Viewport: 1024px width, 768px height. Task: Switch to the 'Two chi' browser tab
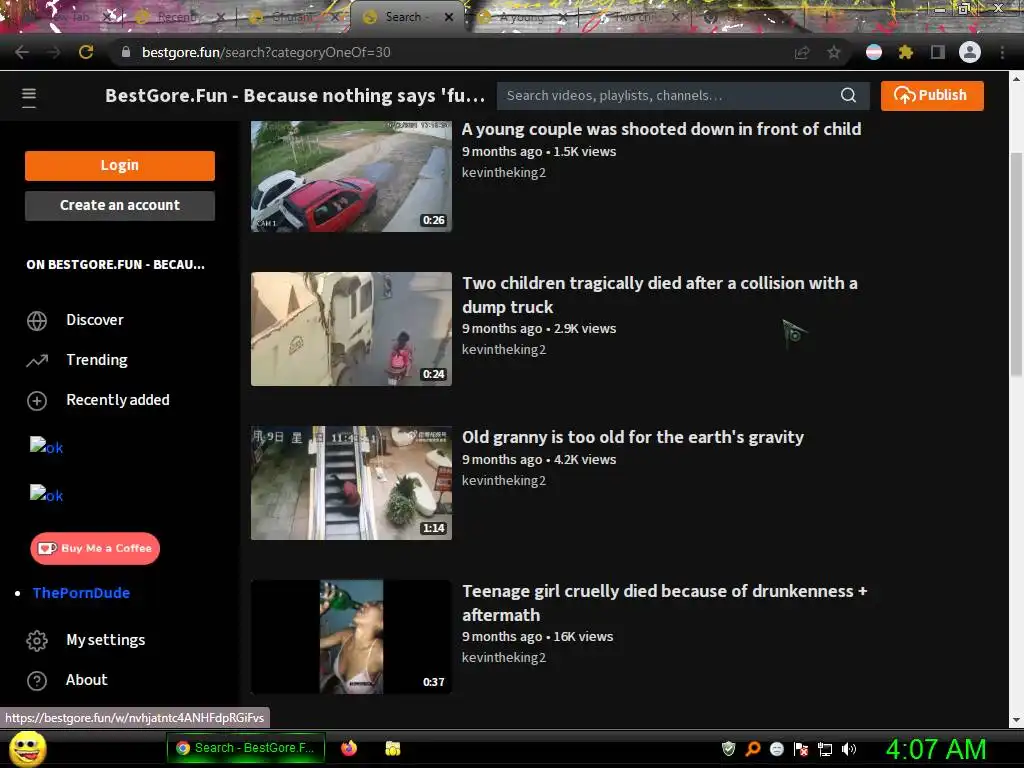click(x=633, y=17)
